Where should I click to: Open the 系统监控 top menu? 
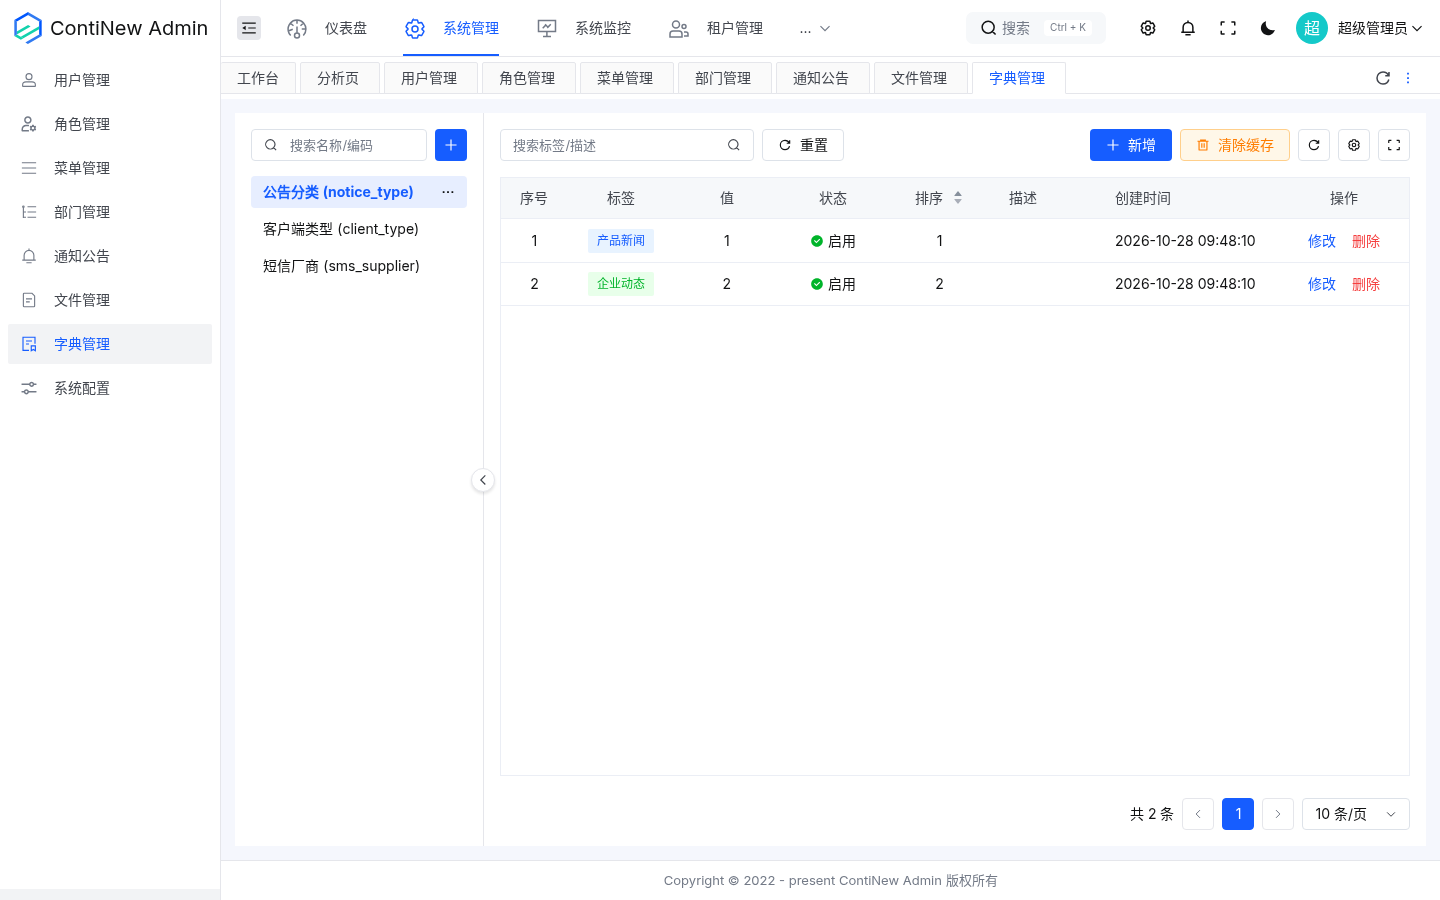584,28
